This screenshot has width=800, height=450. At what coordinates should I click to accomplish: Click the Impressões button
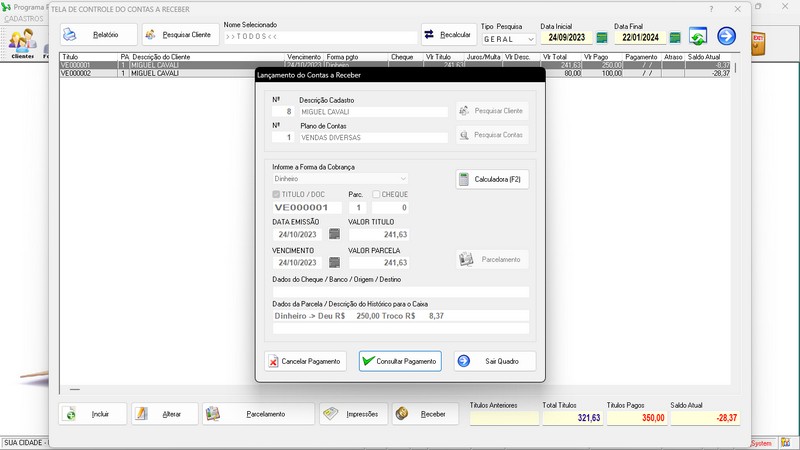[354, 414]
